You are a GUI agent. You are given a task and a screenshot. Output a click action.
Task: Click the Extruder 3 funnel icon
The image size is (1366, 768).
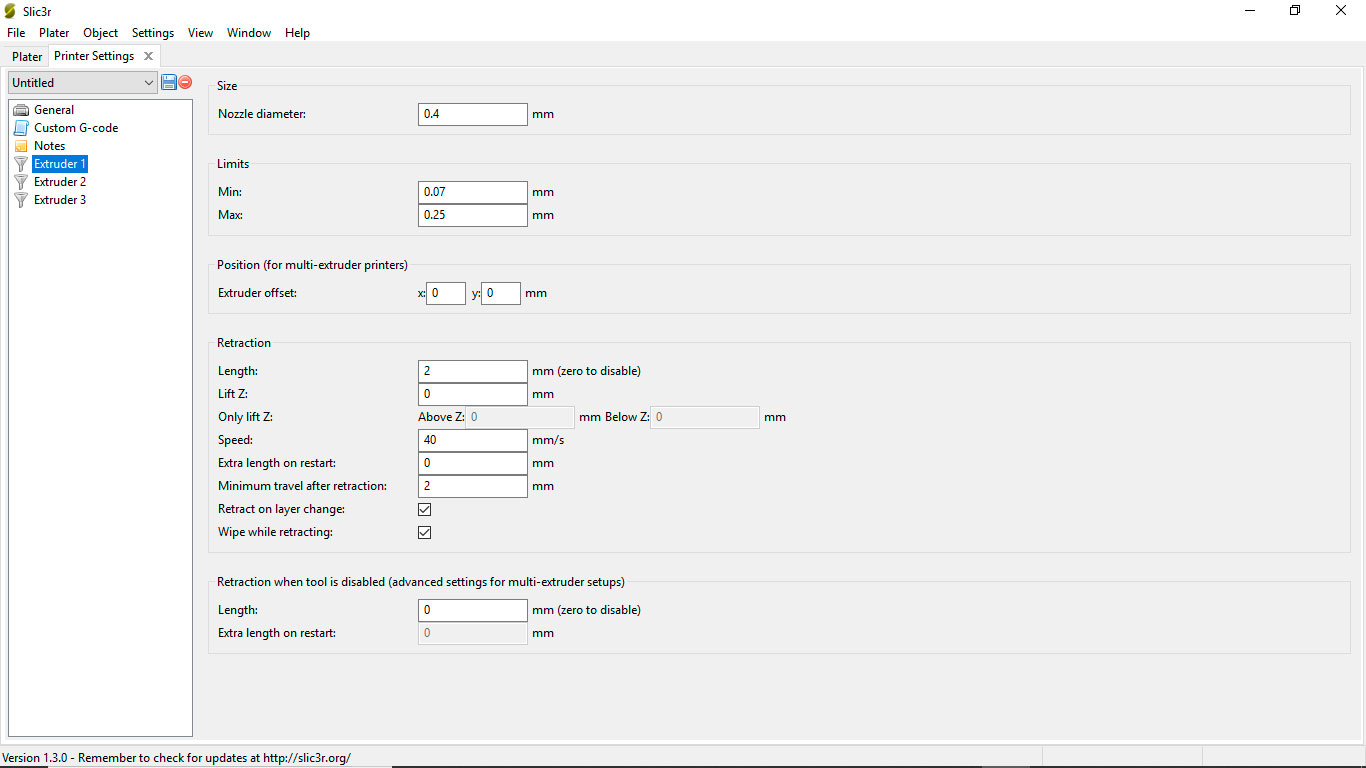coord(21,200)
